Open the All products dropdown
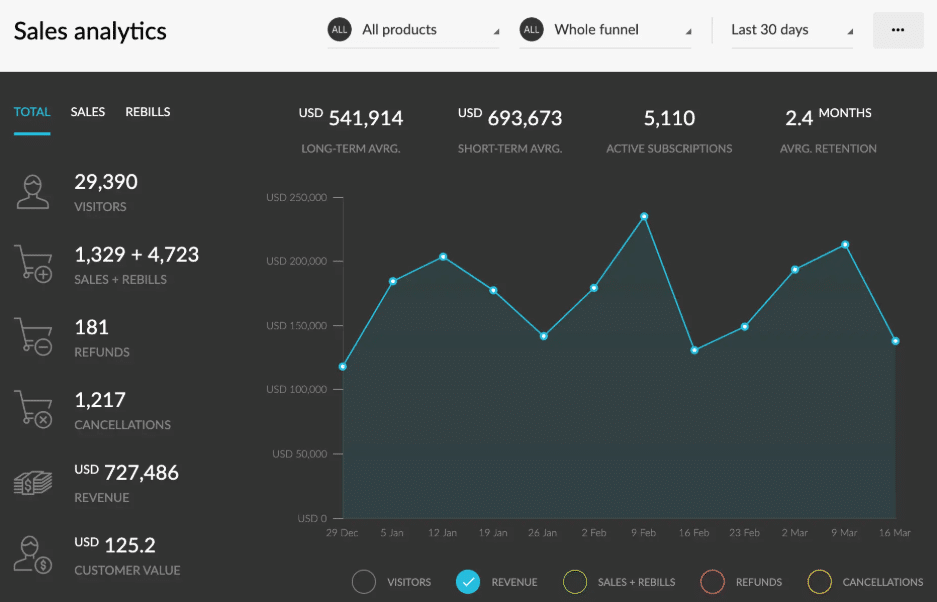 tap(428, 30)
